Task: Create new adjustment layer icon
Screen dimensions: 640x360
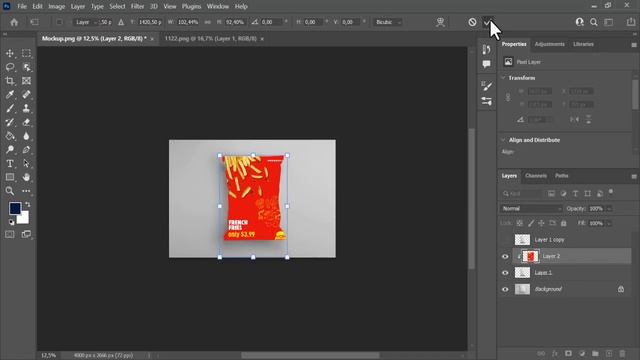Action: pyautogui.click(x=582, y=353)
